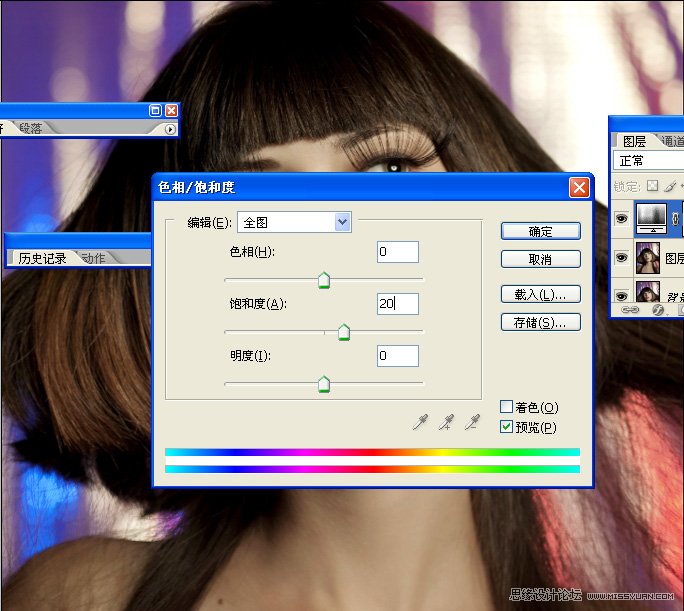This screenshot has width=684, height=611.
Task: Click the Saturation slider handle
Action: (344, 332)
